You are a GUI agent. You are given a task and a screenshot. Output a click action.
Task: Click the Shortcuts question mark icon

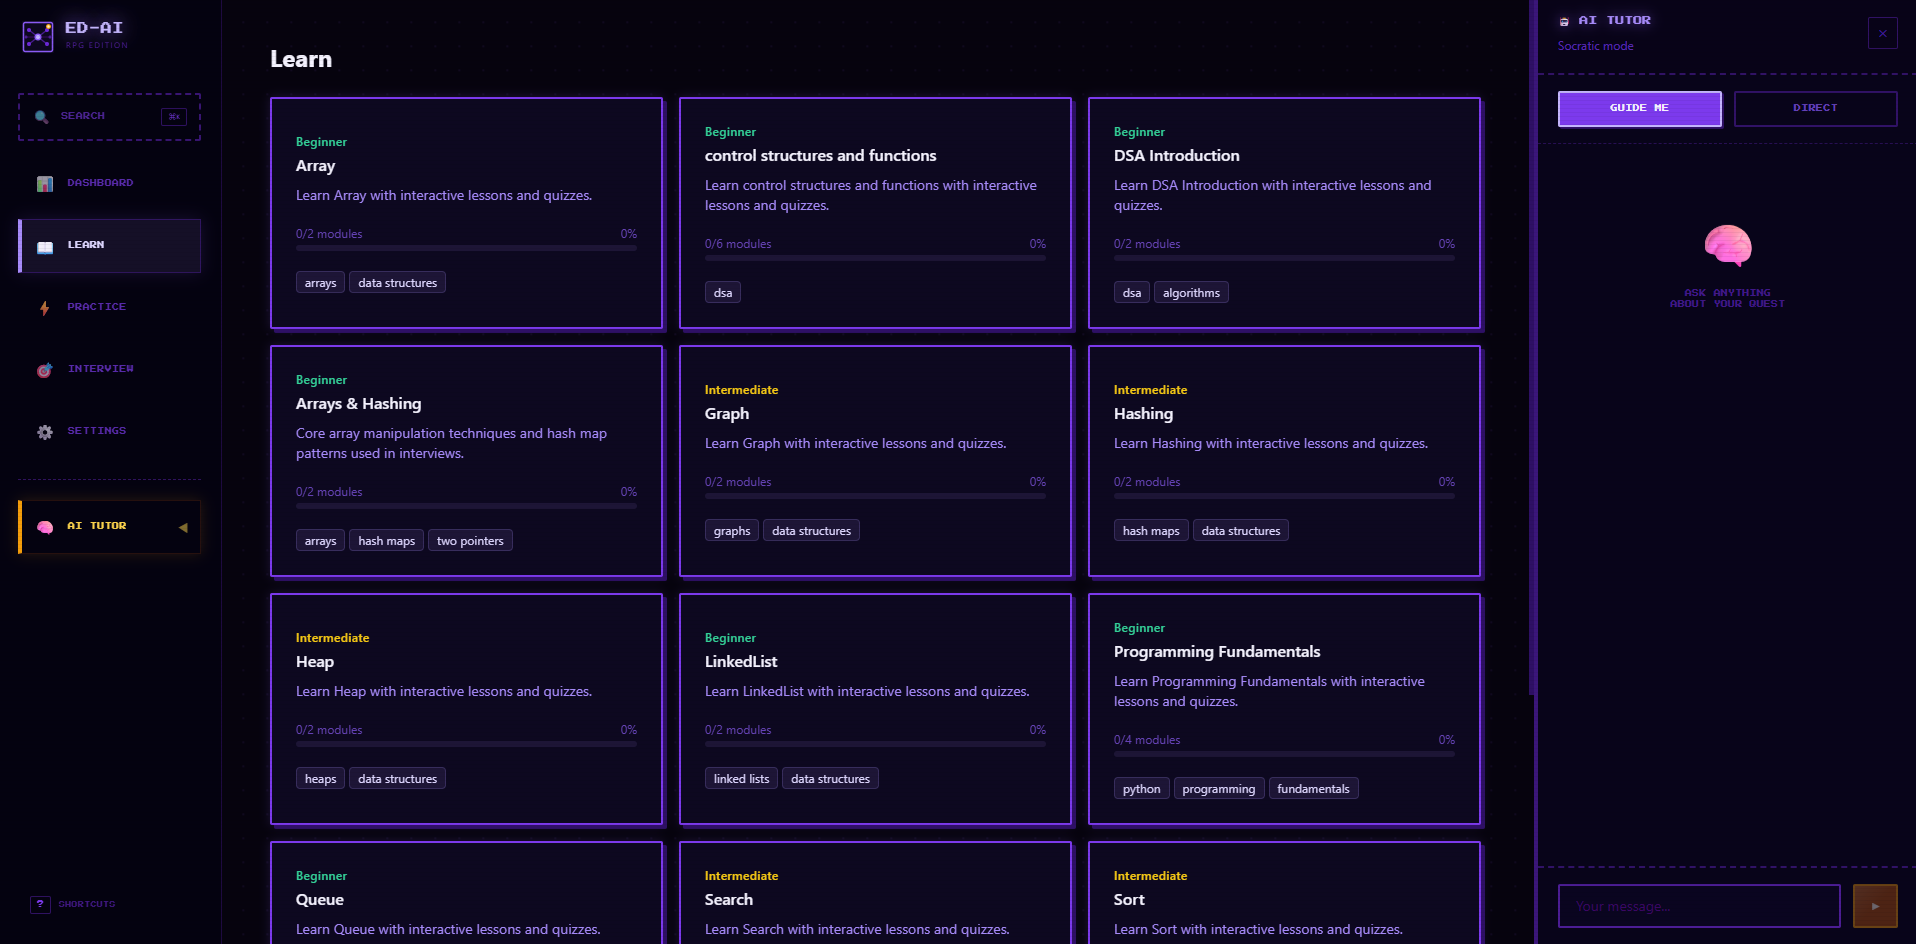[40, 904]
